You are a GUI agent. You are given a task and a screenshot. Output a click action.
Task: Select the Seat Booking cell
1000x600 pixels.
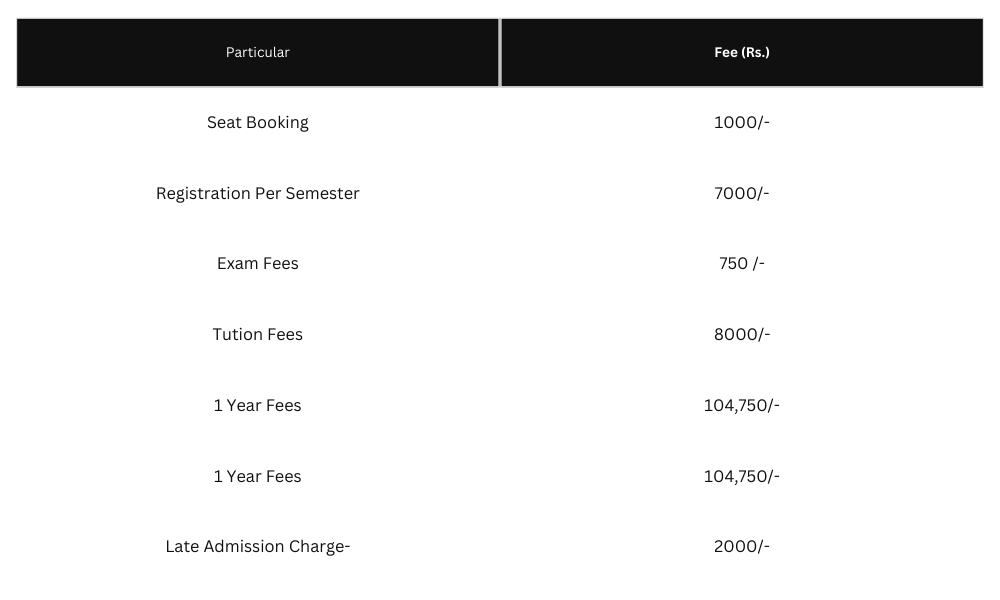click(258, 122)
